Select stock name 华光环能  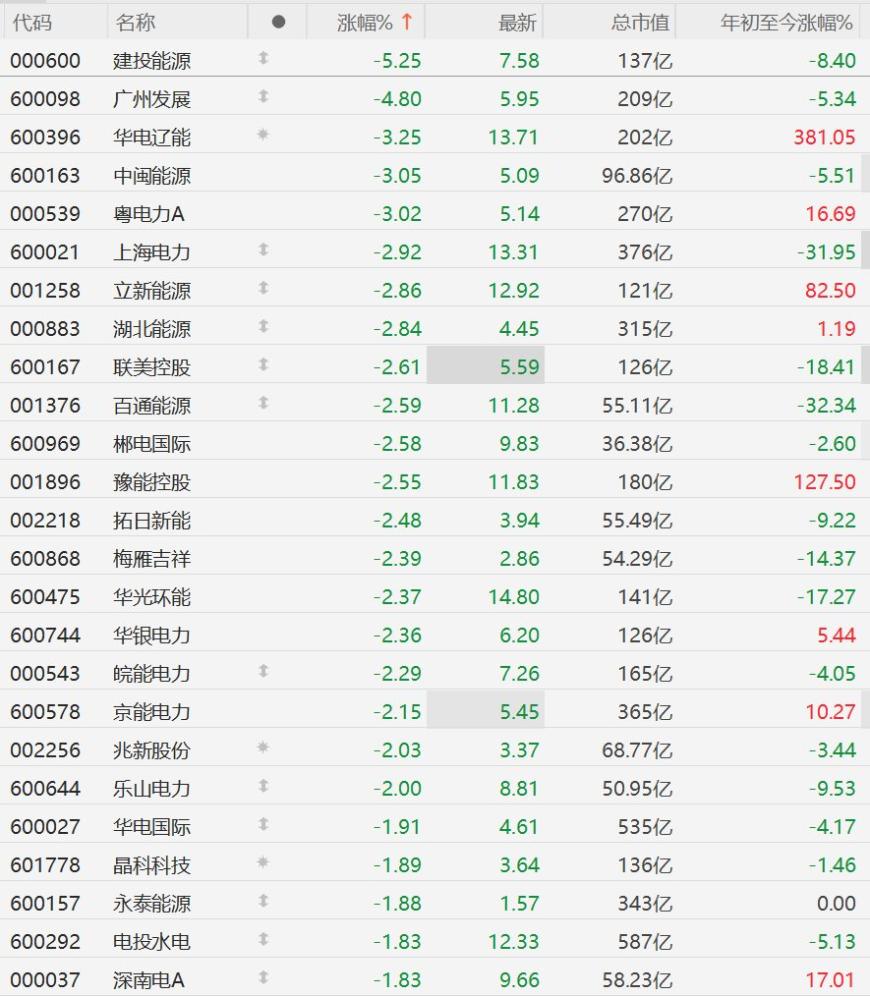[152, 596]
